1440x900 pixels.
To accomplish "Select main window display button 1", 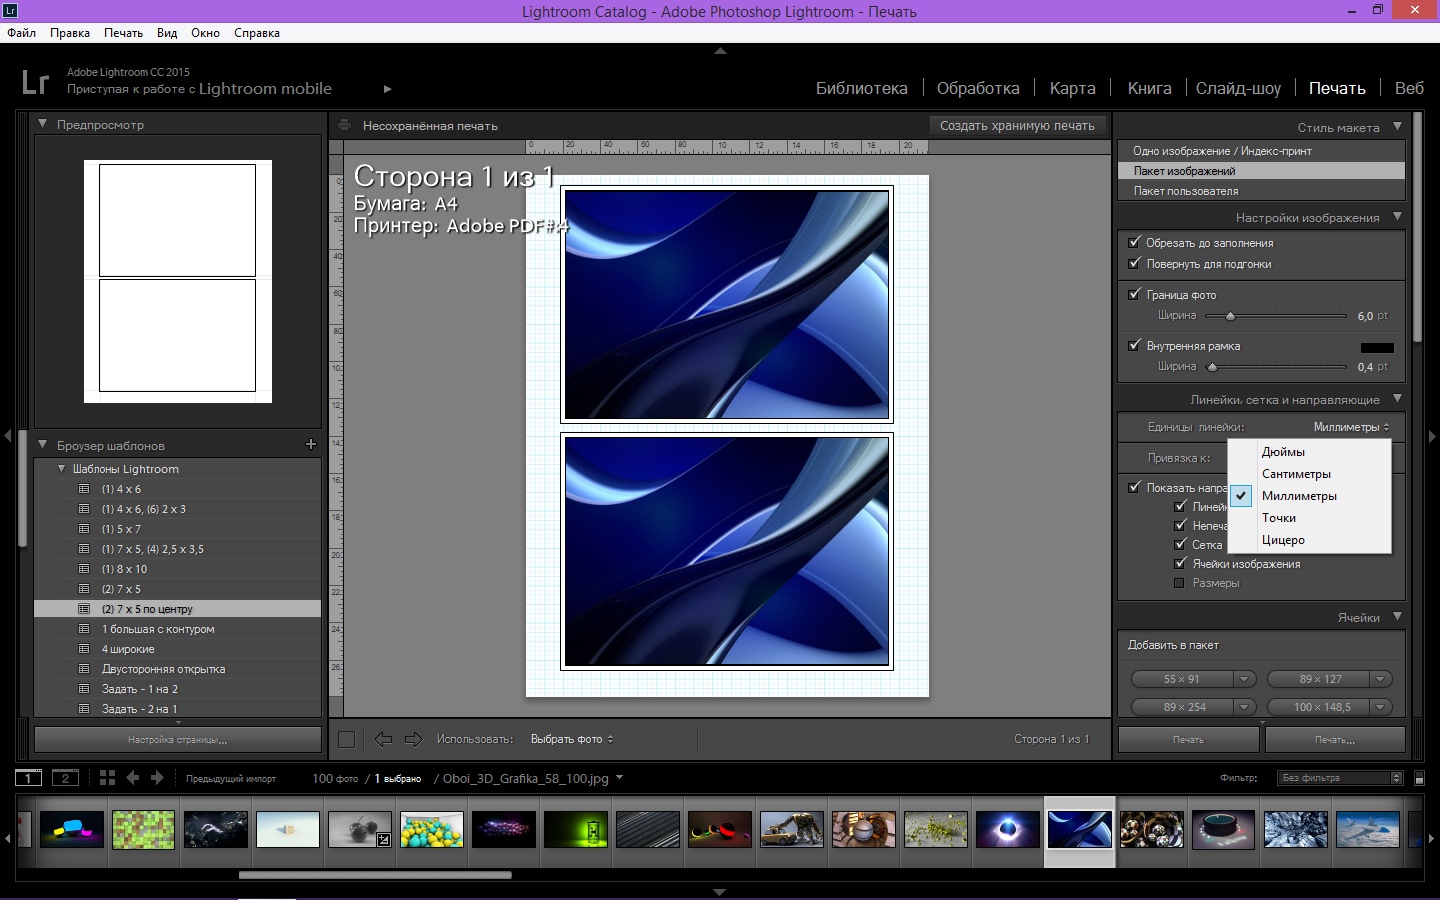I will pyautogui.click(x=28, y=778).
